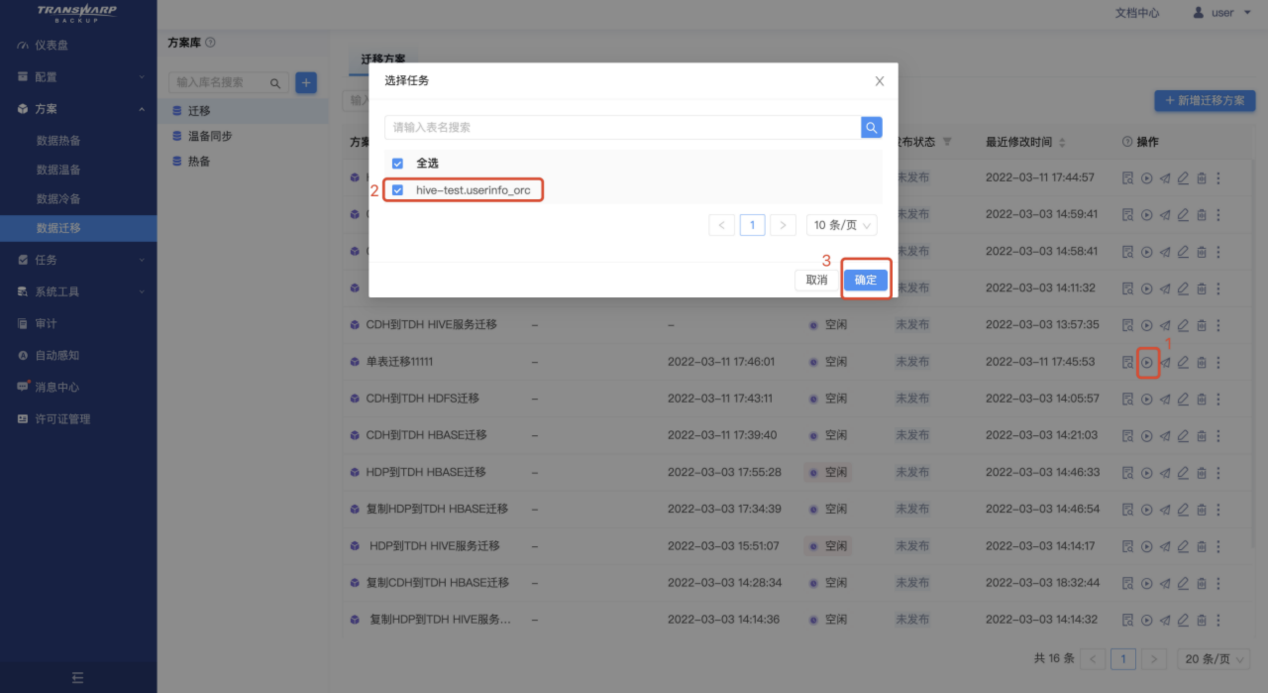Run the 单表迁移11111 migration plan
The width and height of the screenshot is (1268, 693).
[1147, 362]
